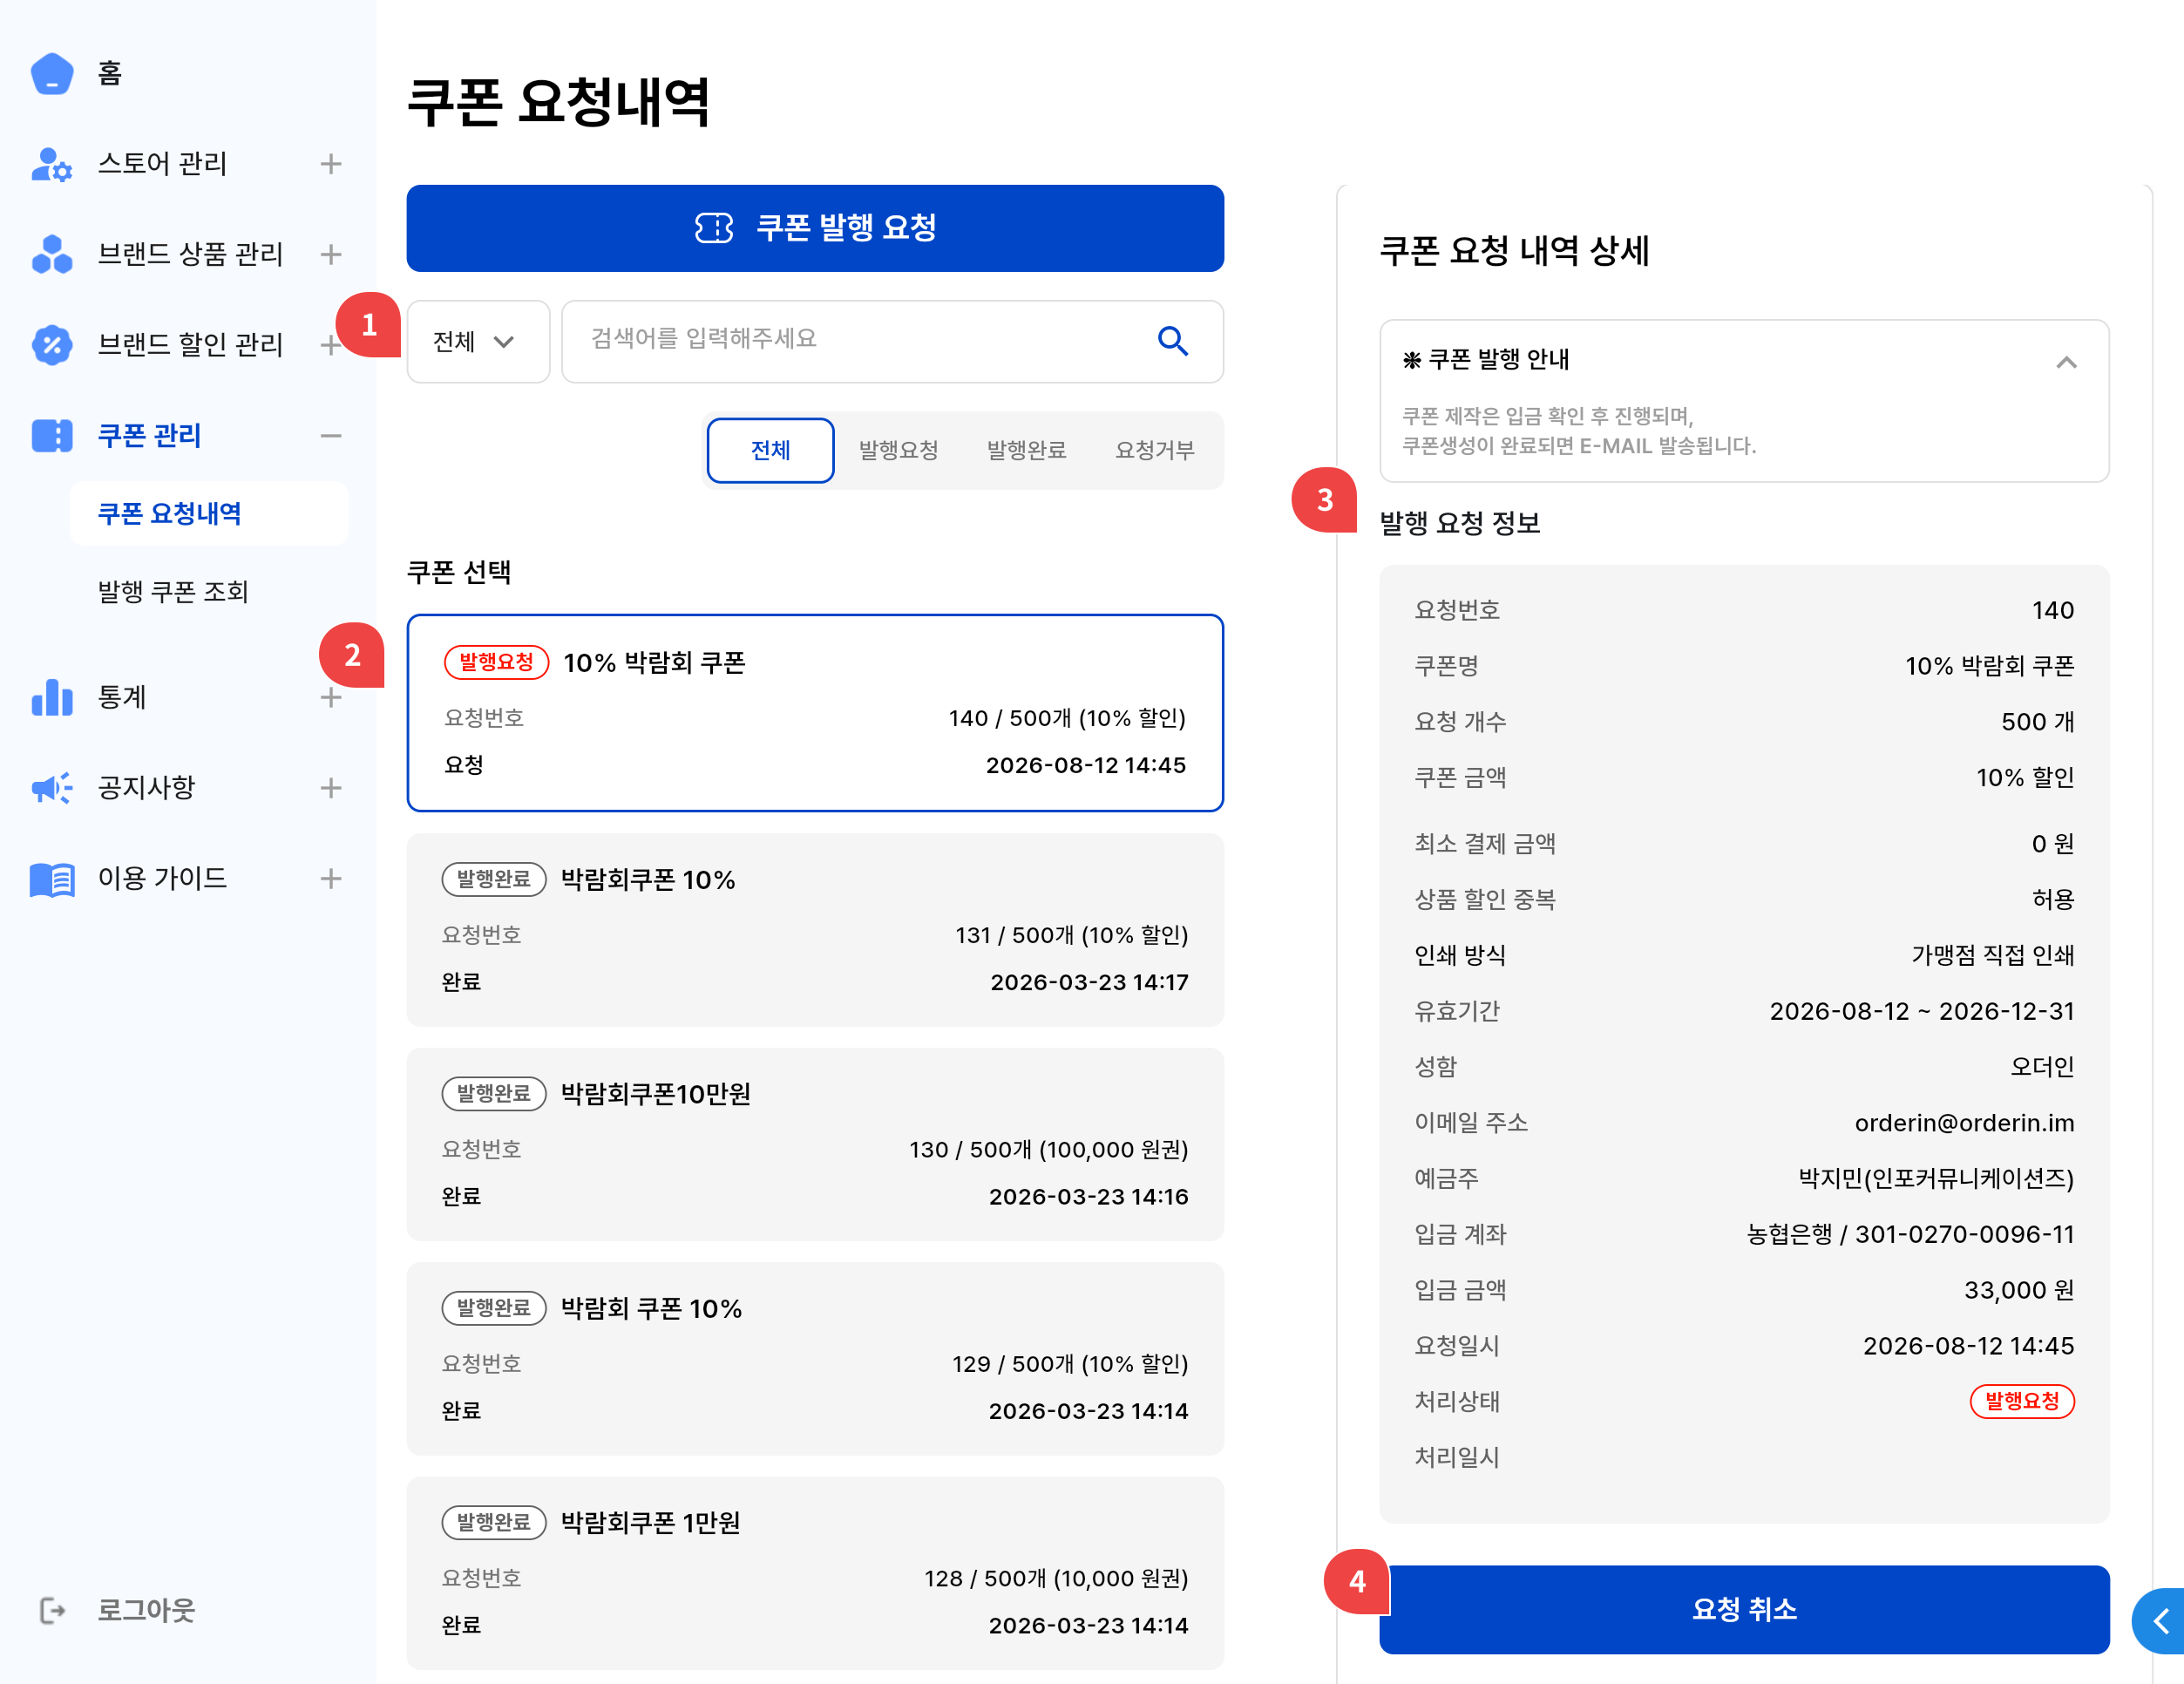The image size is (2184, 1684).
Task: Click the 요청 취소 button
Action: tap(1744, 1609)
